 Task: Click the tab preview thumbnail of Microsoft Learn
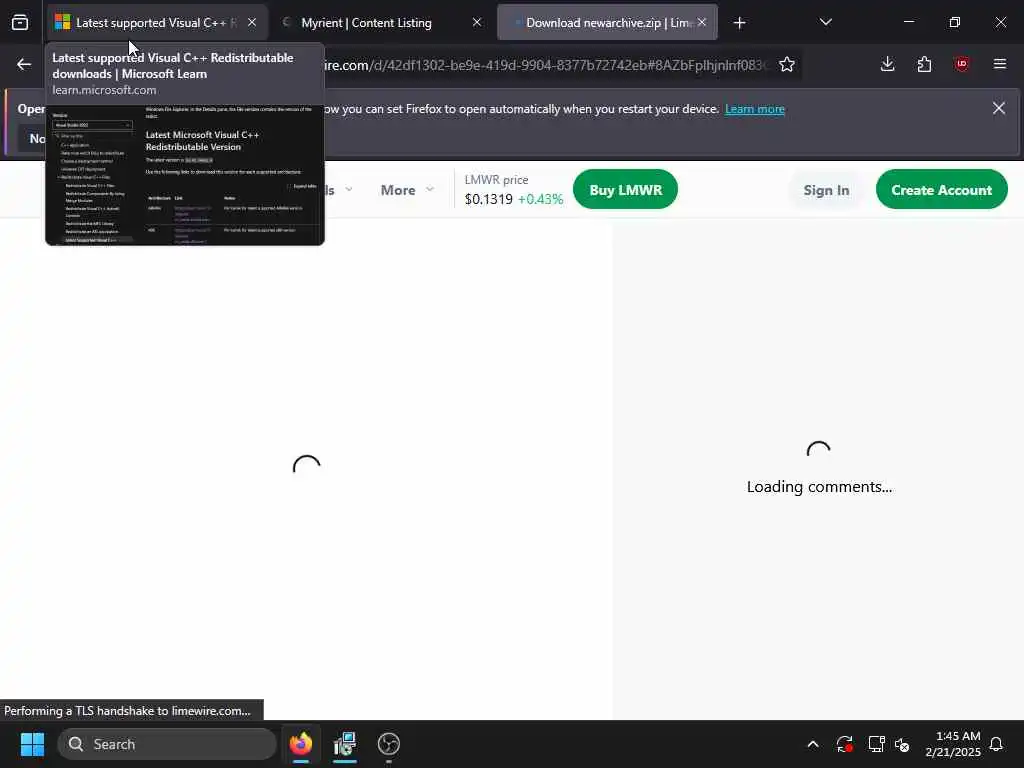185,175
